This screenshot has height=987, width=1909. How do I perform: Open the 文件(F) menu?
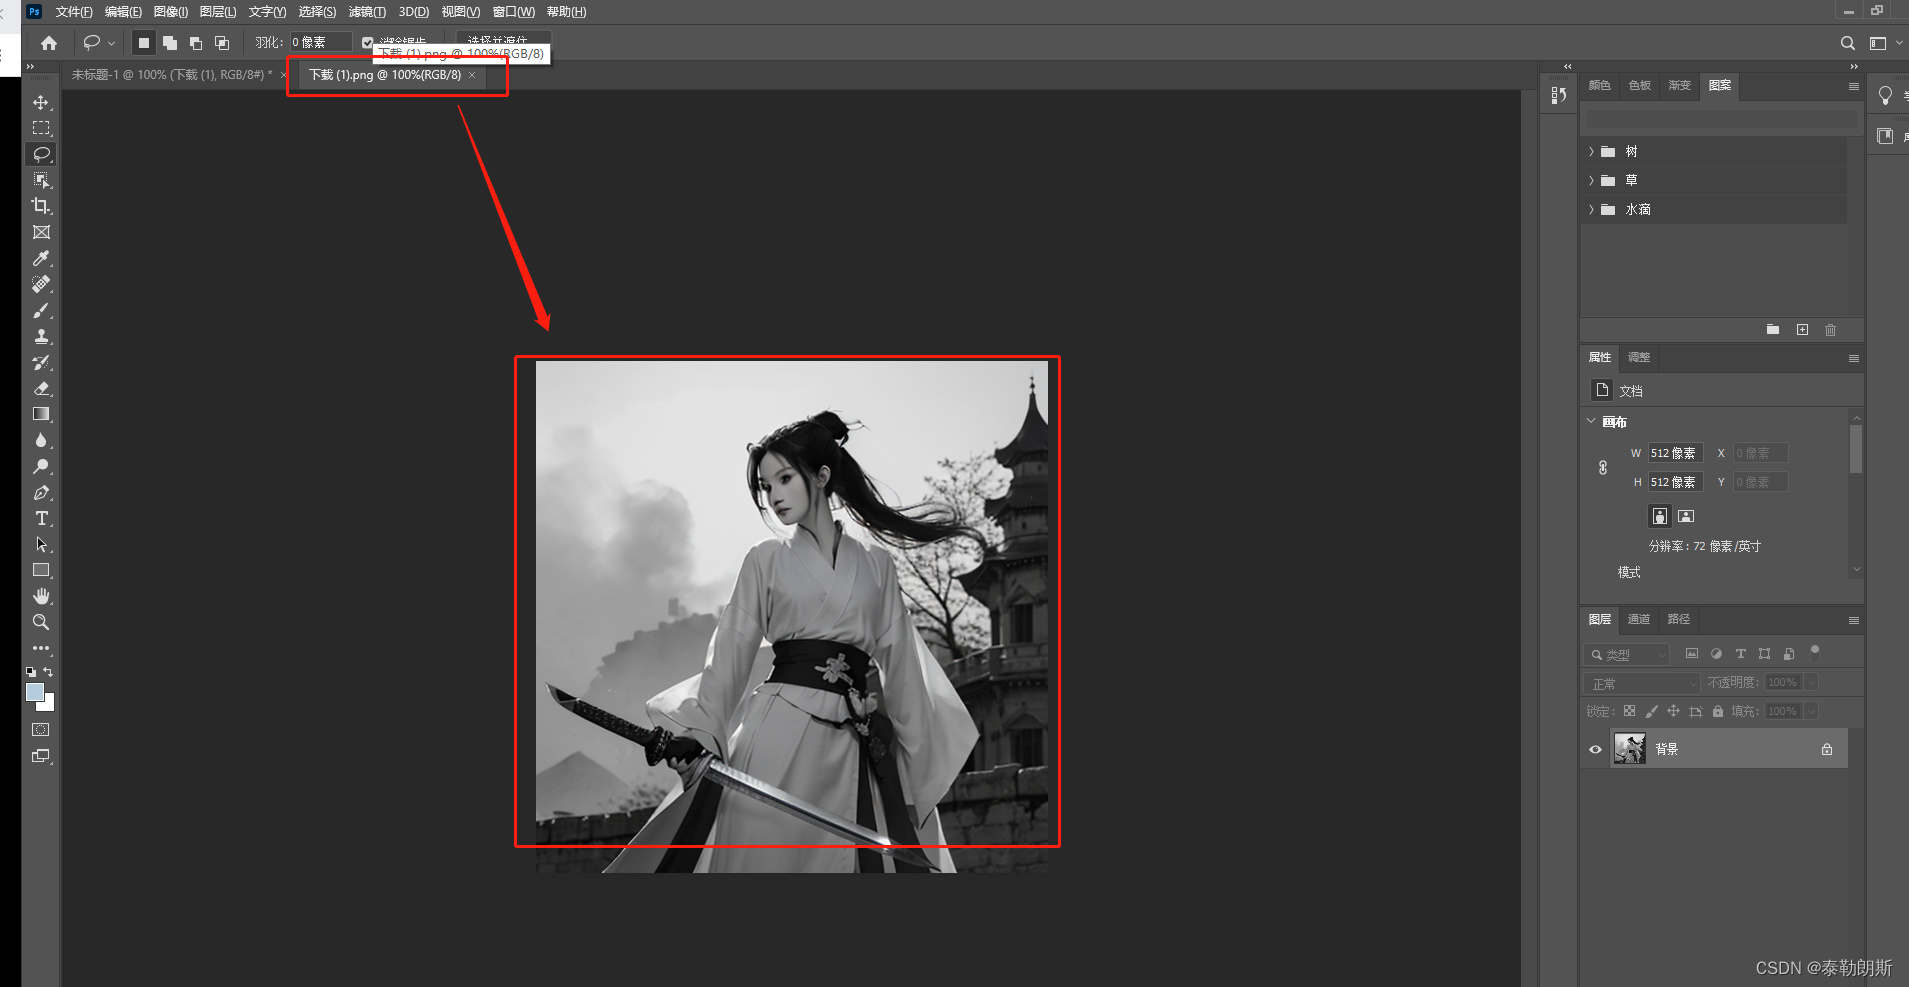pos(74,12)
